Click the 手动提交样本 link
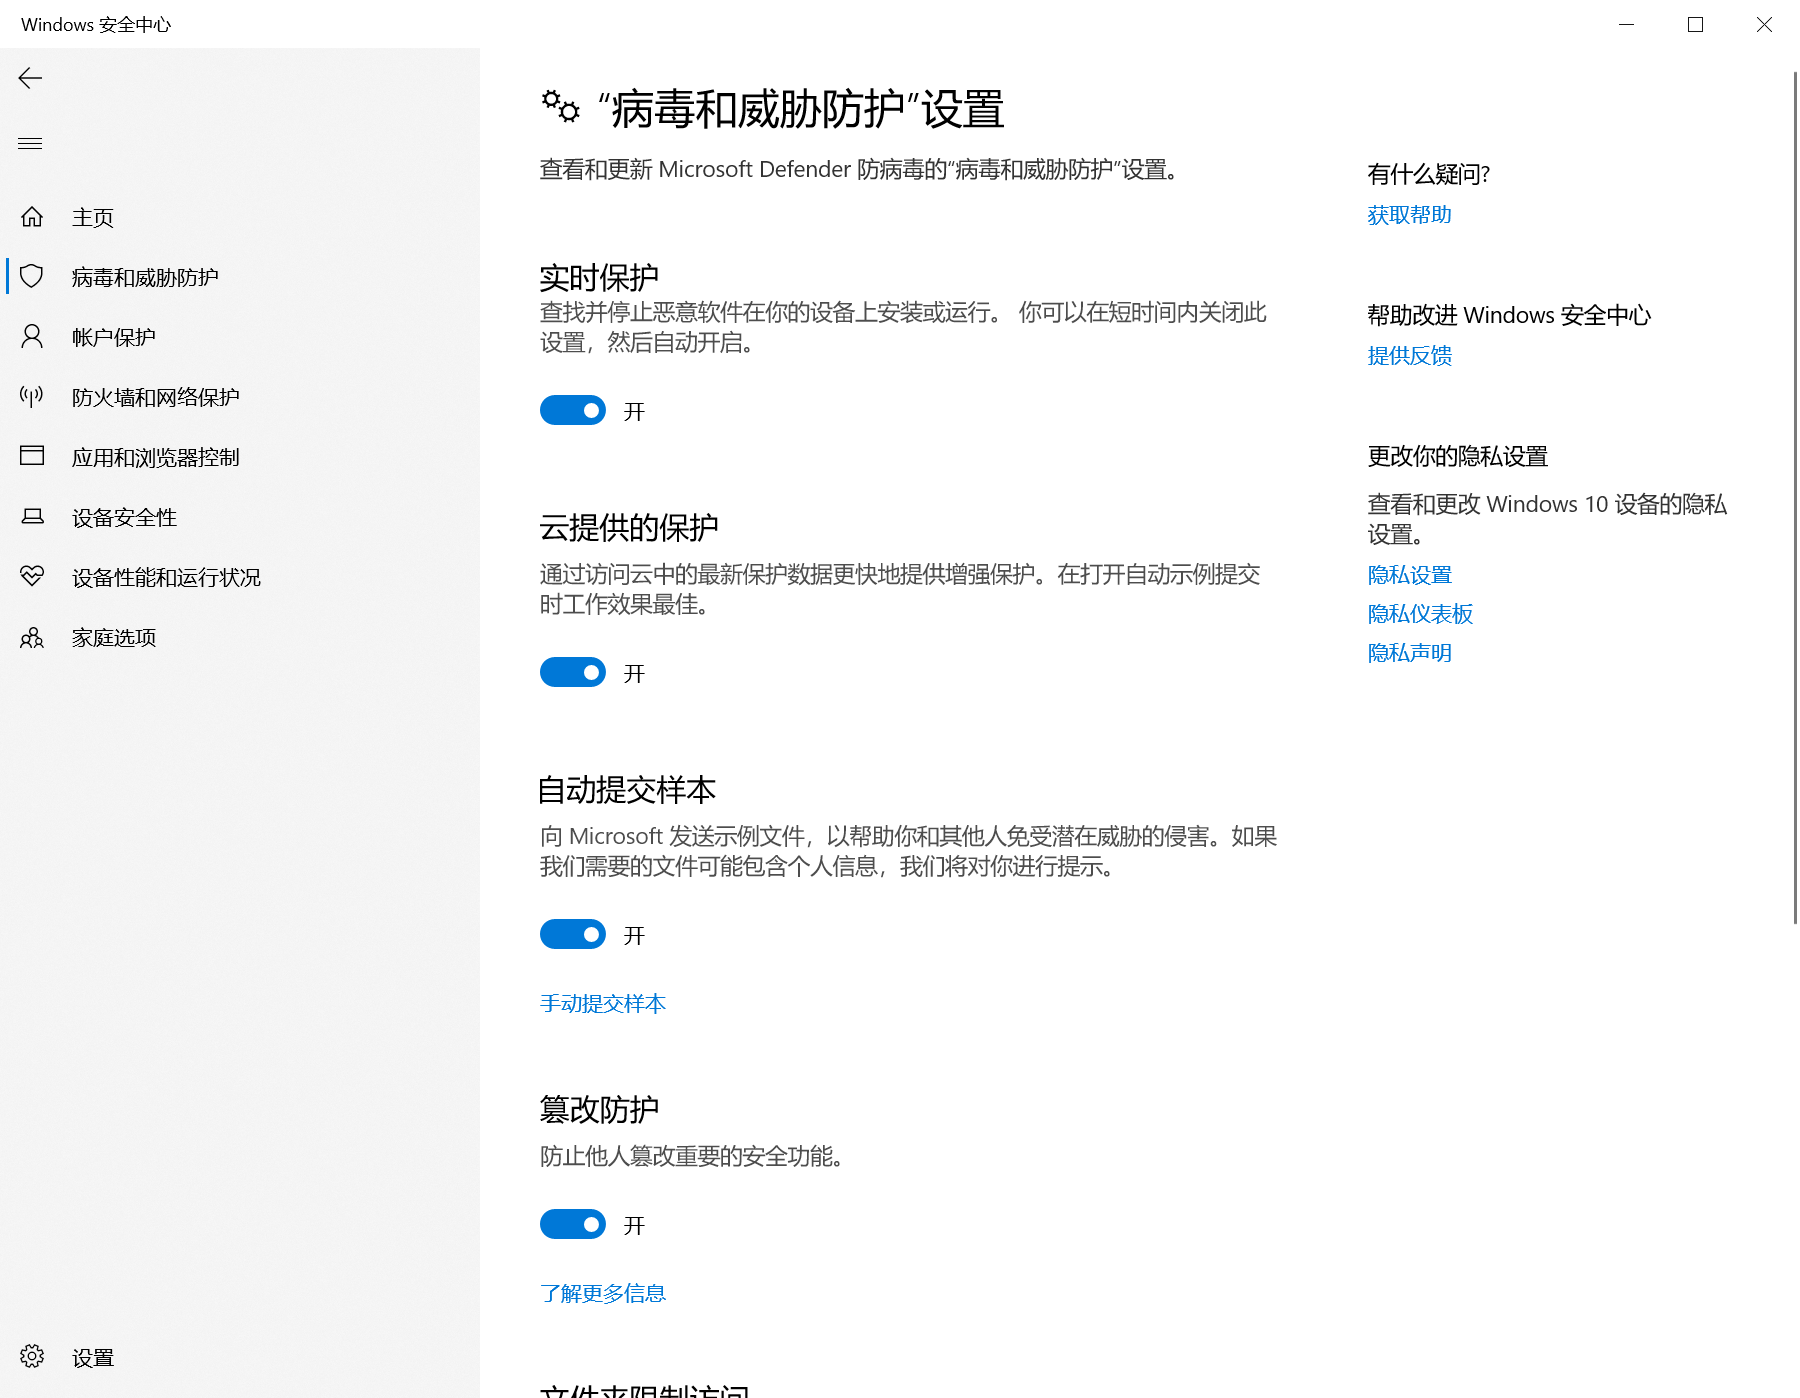 (603, 1003)
